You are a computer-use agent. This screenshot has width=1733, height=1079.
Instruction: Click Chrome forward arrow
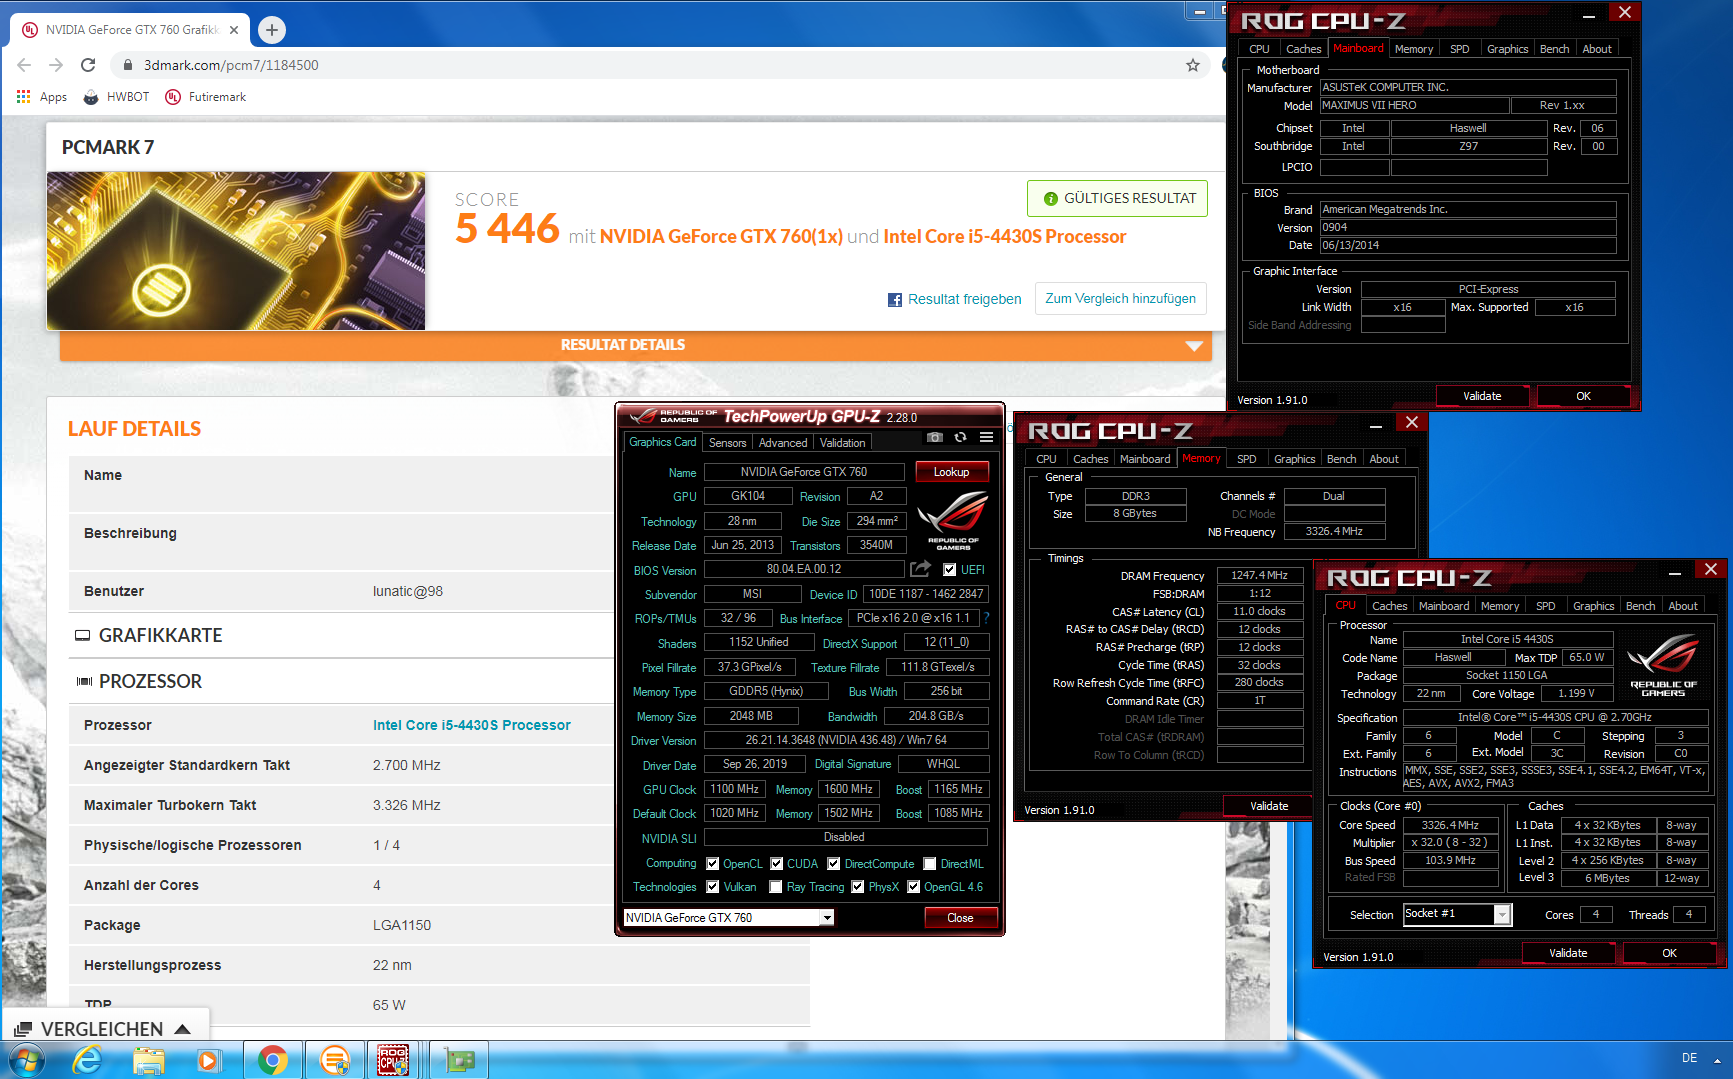pos(56,65)
